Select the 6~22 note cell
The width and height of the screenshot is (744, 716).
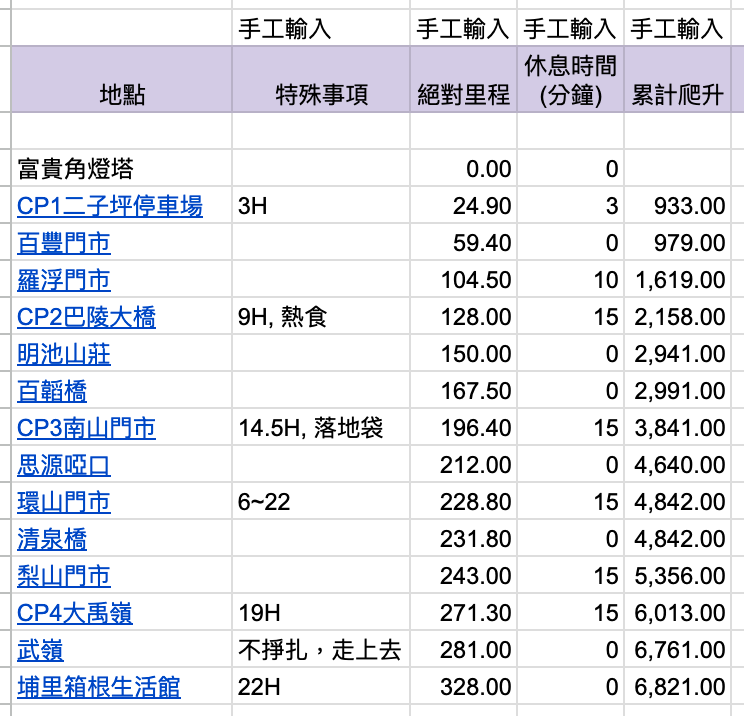pos(321,501)
